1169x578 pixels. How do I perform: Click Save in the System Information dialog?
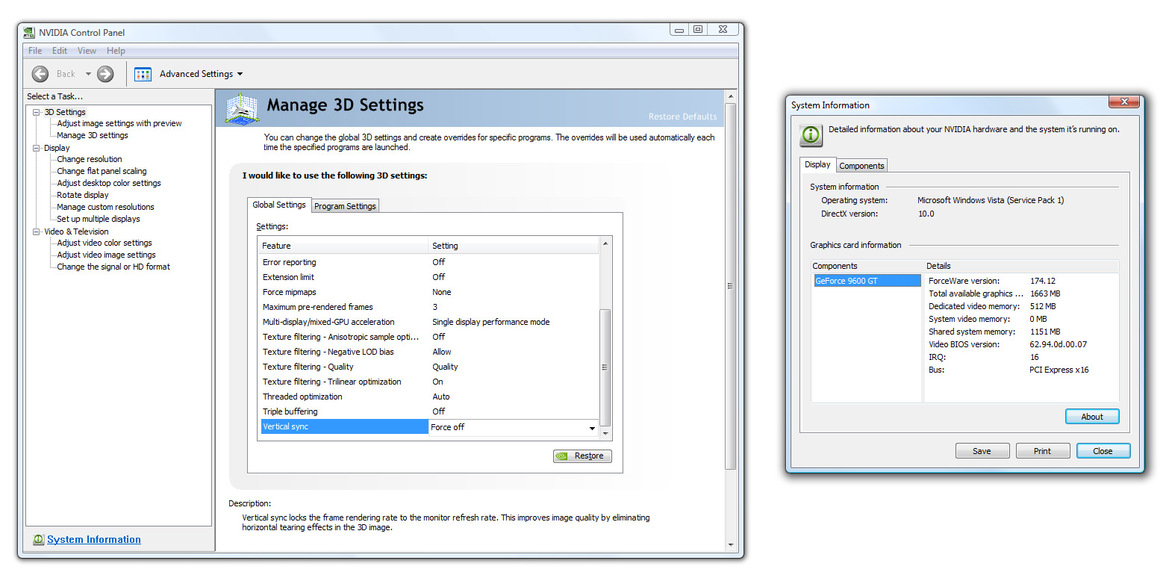982,451
